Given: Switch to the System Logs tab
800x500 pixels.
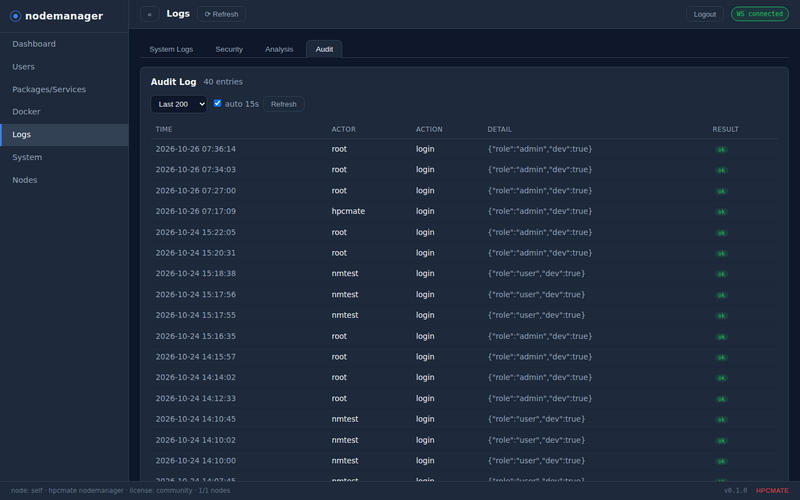Looking at the screenshot, I should pyautogui.click(x=171, y=49).
